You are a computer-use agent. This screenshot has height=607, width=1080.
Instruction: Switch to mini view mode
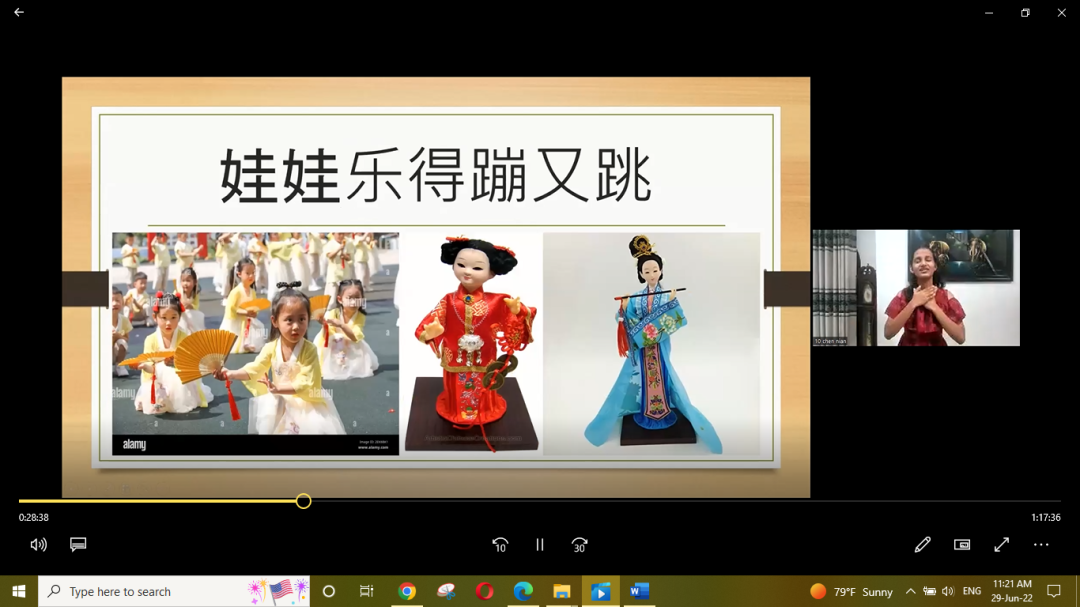click(x=962, y=545)
